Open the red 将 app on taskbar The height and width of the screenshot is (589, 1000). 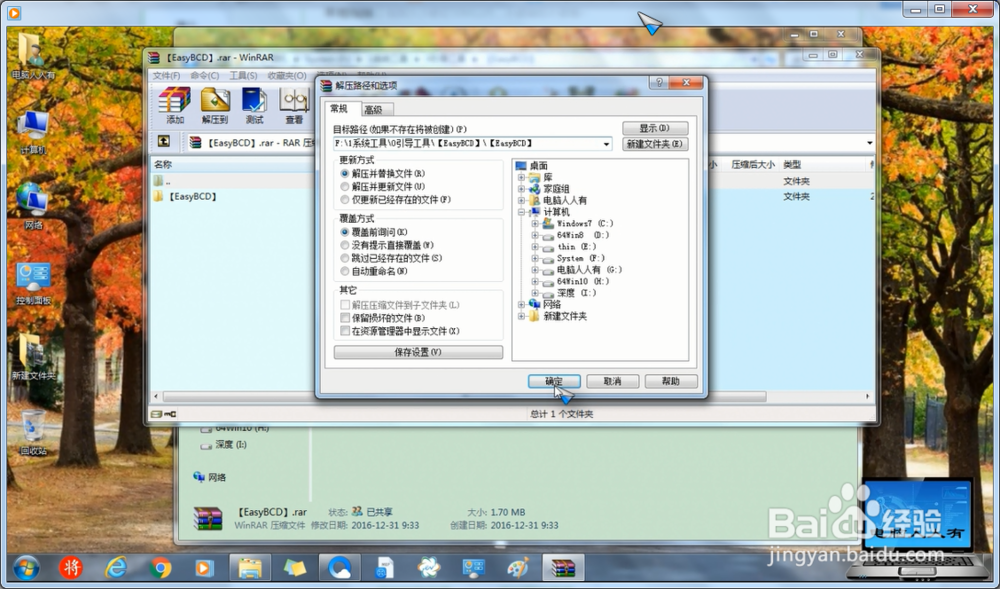click(x=71, y=567)
